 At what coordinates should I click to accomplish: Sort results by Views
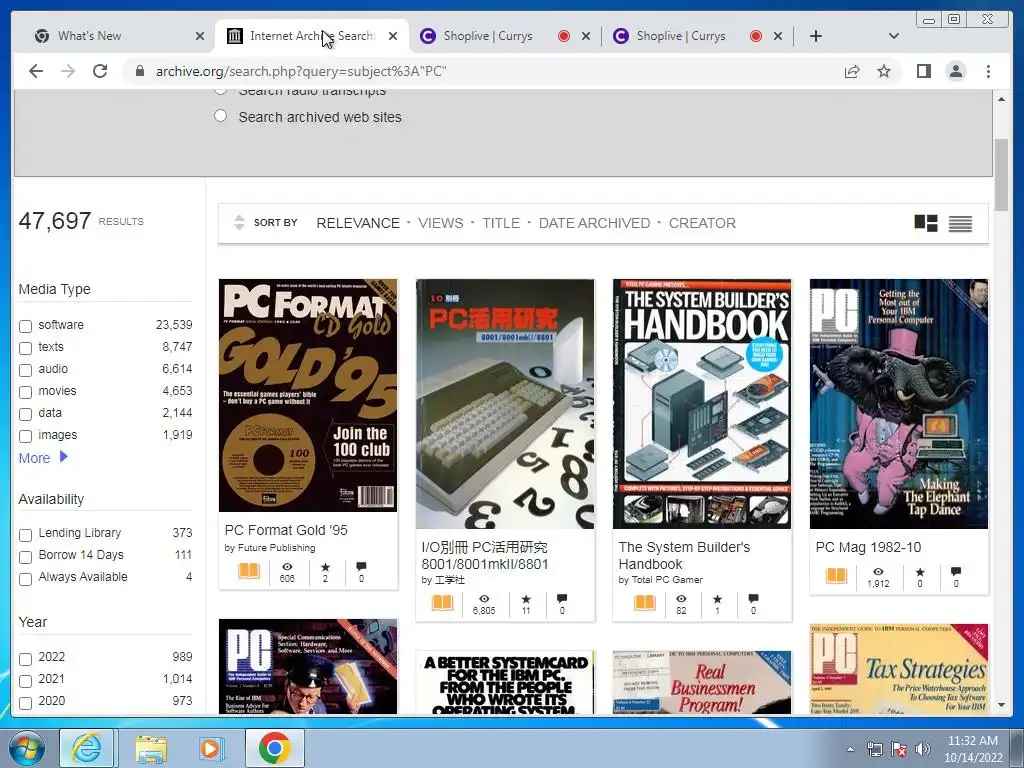coord(441,223)
